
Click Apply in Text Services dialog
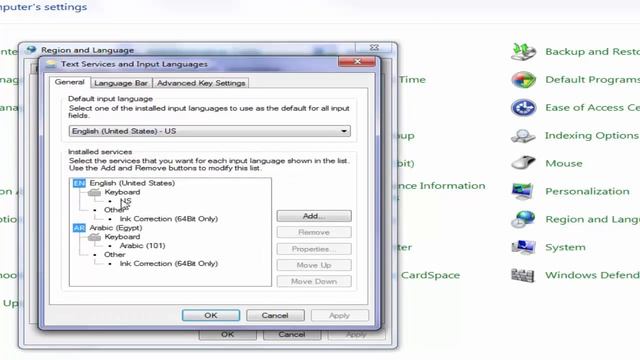tap(340, 316)
